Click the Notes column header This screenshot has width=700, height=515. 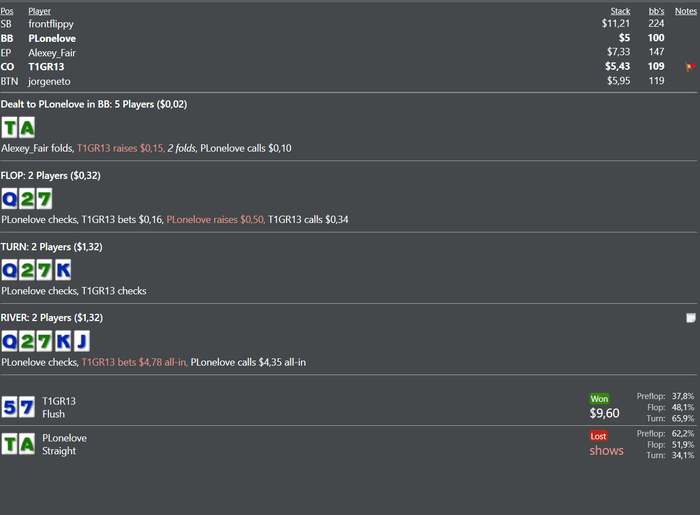(686, 11)
